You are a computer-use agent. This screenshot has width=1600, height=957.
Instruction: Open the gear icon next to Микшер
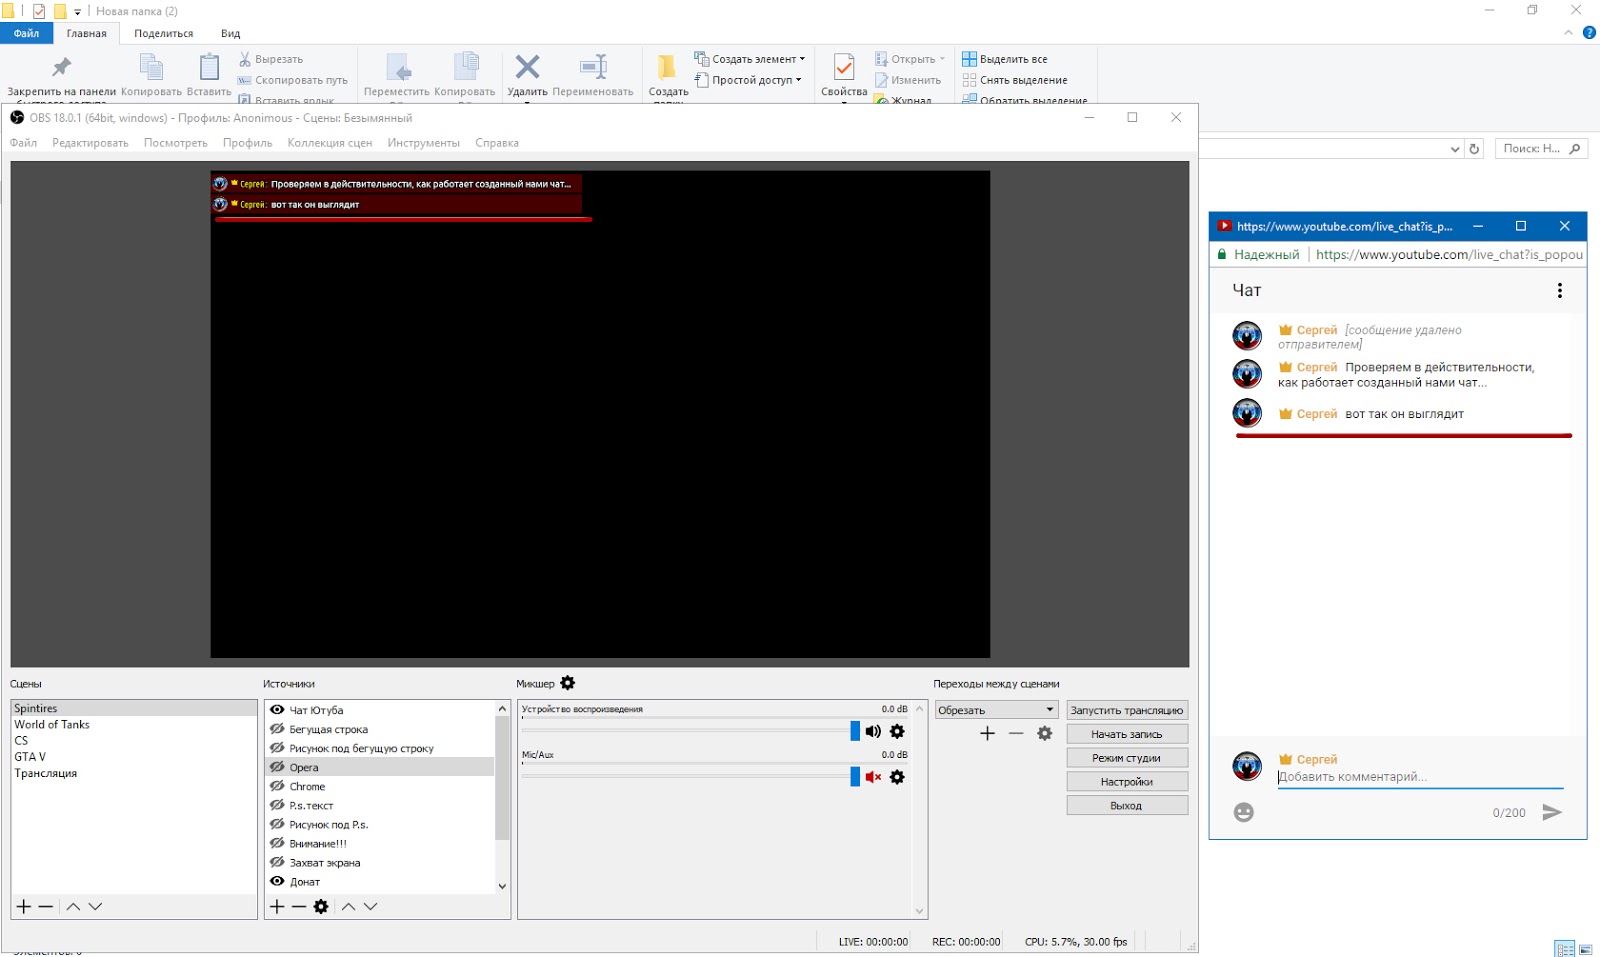568,683
